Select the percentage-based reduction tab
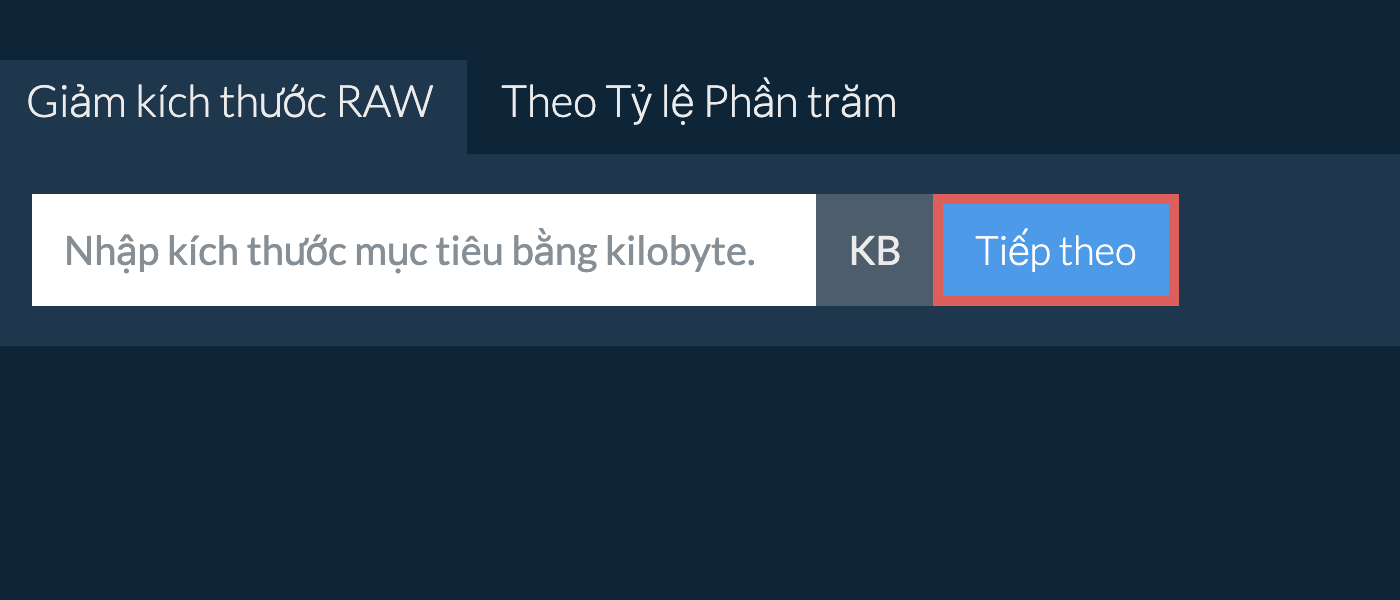The width and height of the screenshot is (1400, 600). pyautogui.click(x=698, y=103)
